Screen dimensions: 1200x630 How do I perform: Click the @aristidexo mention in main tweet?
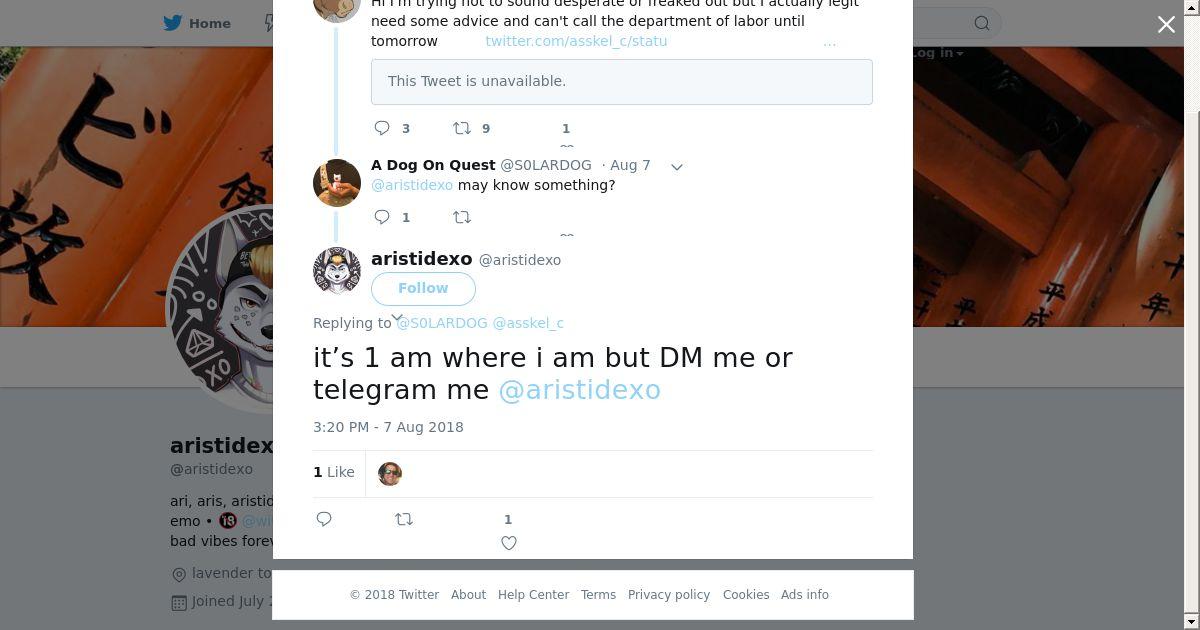point(579,390)
